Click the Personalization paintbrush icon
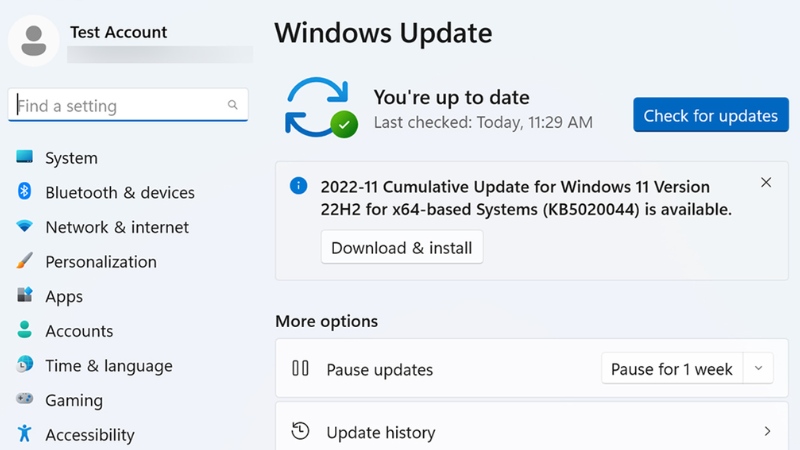This screenshot has width=800, height=450. pos(25,262)
